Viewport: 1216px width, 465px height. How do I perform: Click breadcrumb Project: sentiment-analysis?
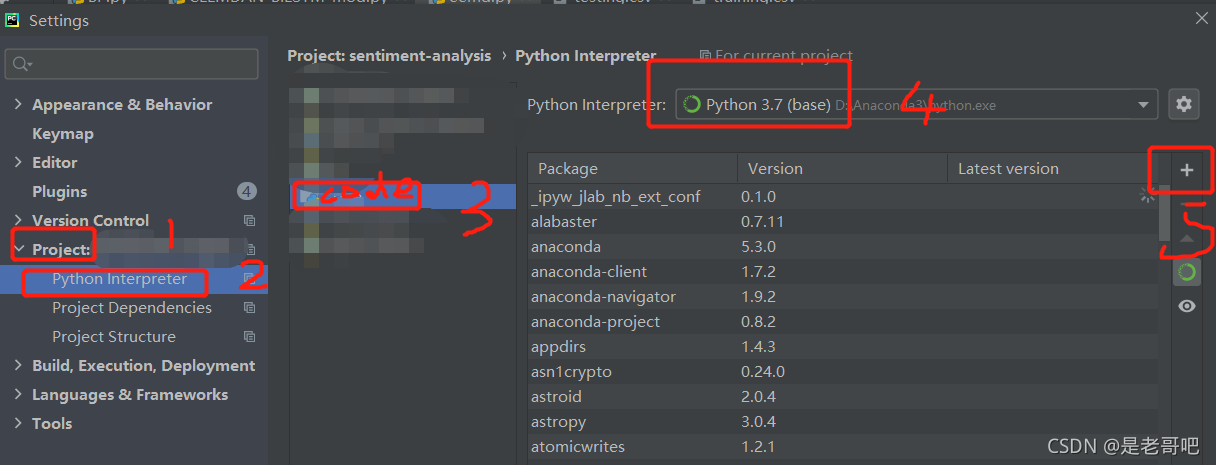(x=389, y=56)
